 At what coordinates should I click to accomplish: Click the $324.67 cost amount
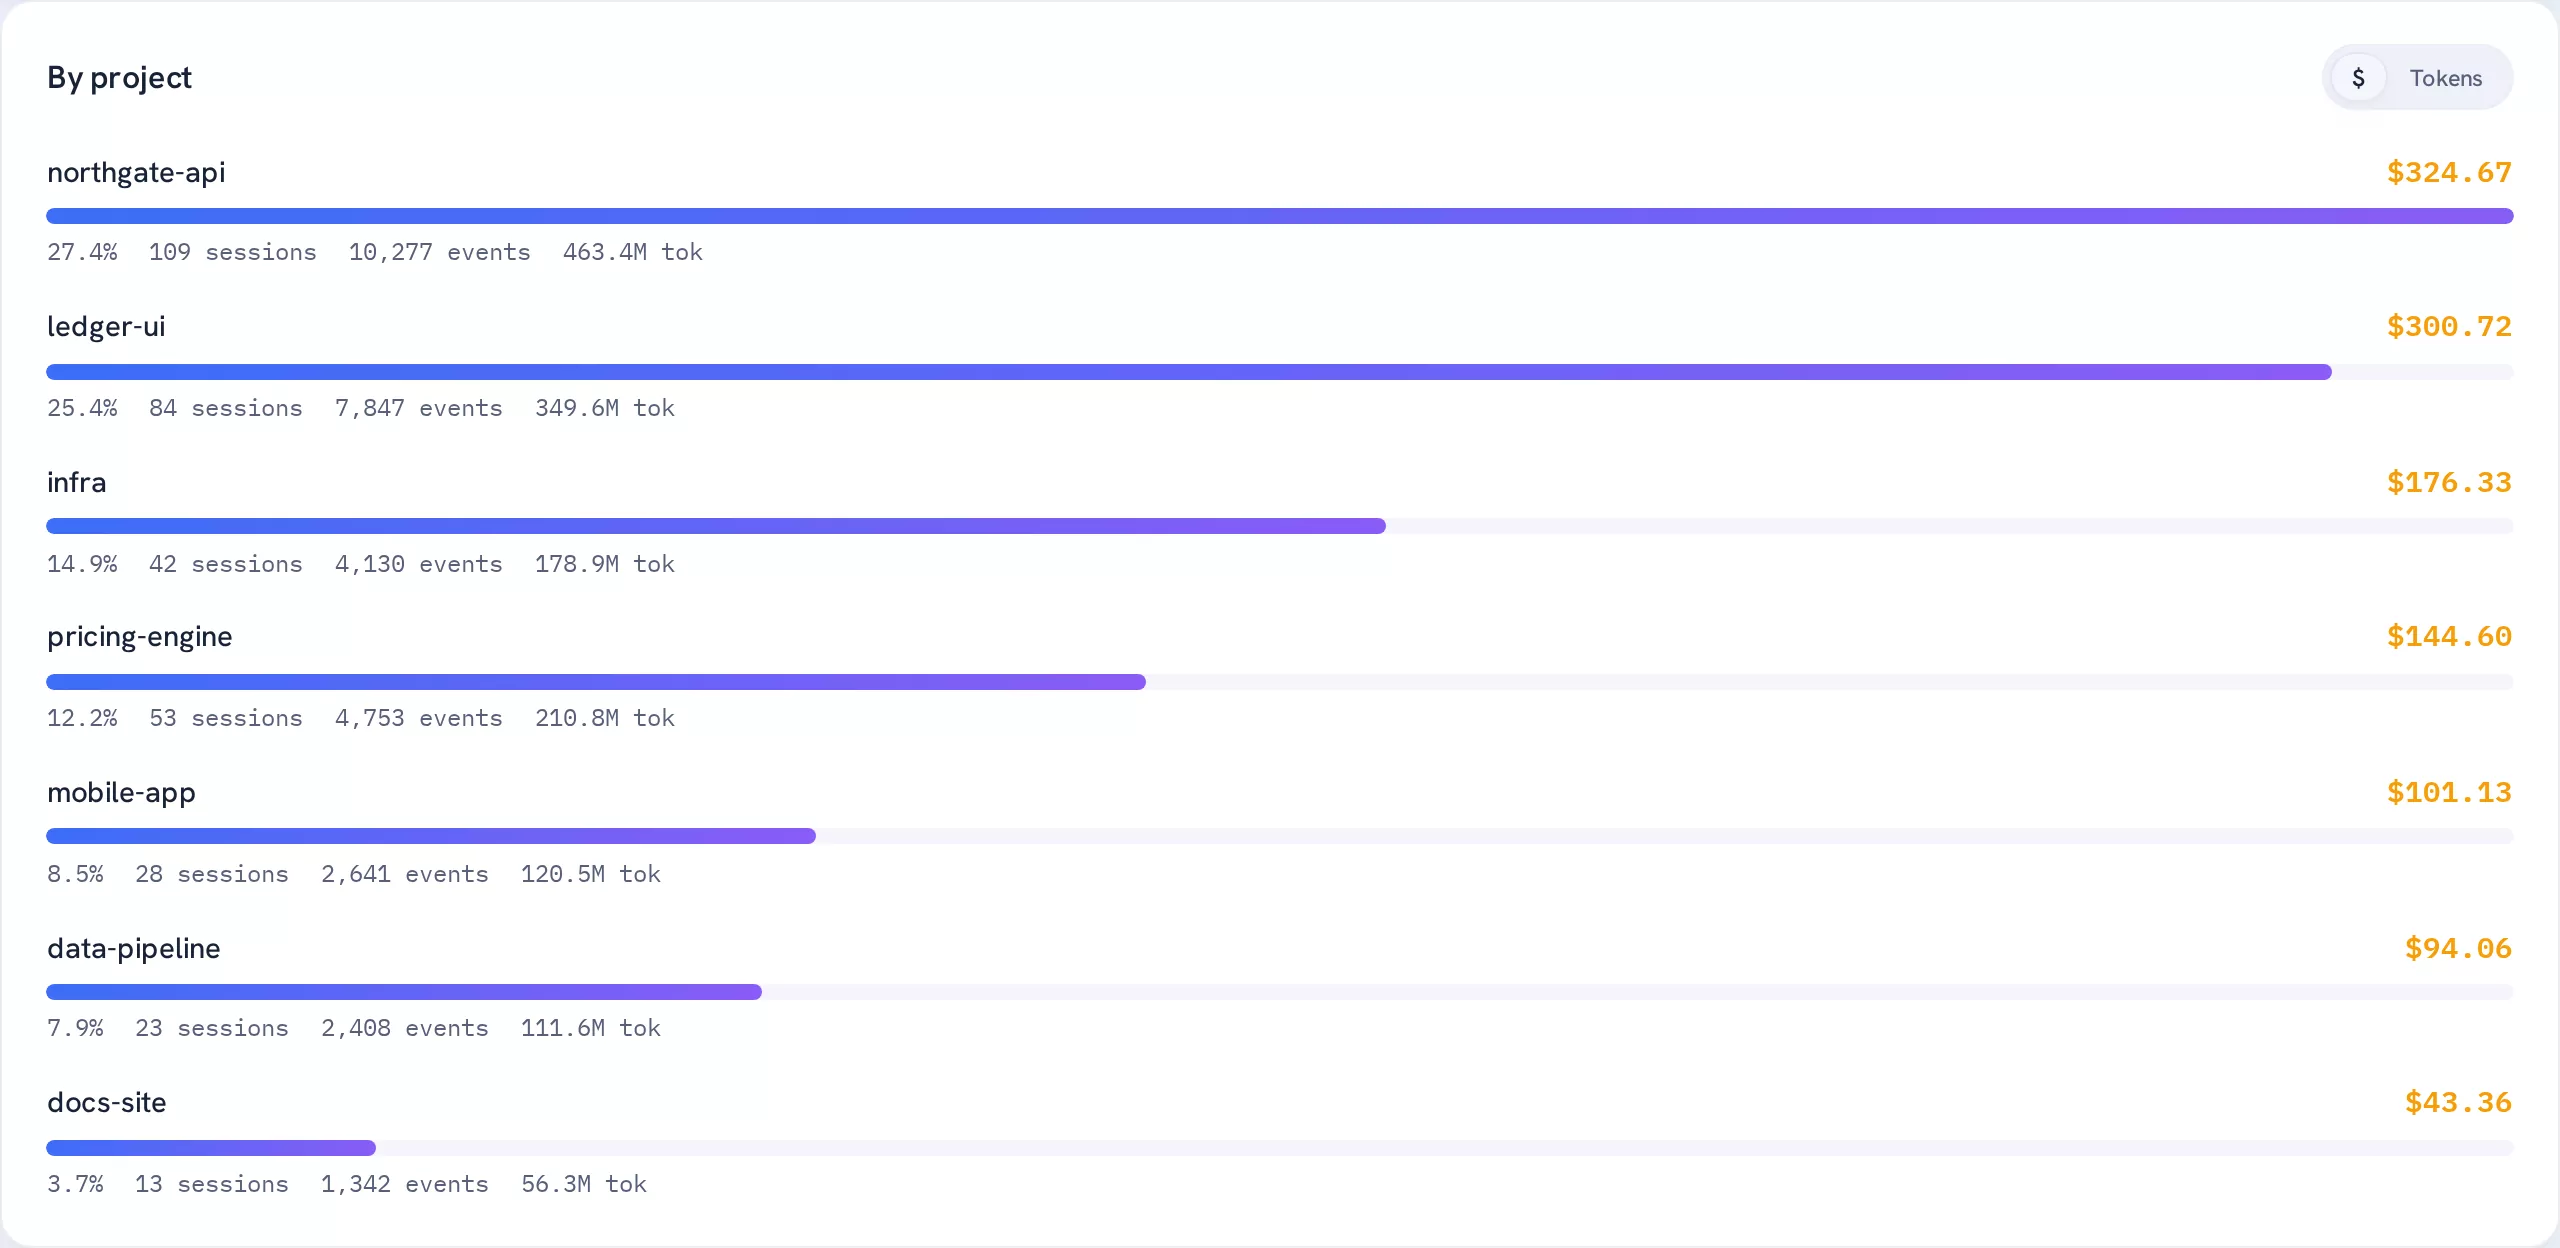tap(2449, 172)
